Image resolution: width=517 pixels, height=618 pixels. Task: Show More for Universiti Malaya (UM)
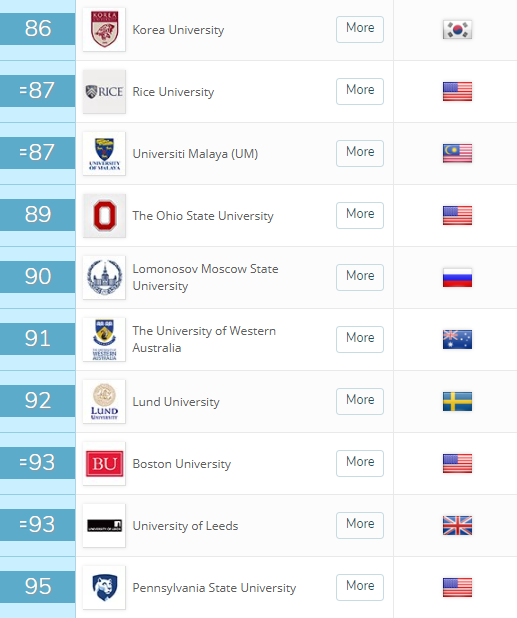[x=360, y=153]
